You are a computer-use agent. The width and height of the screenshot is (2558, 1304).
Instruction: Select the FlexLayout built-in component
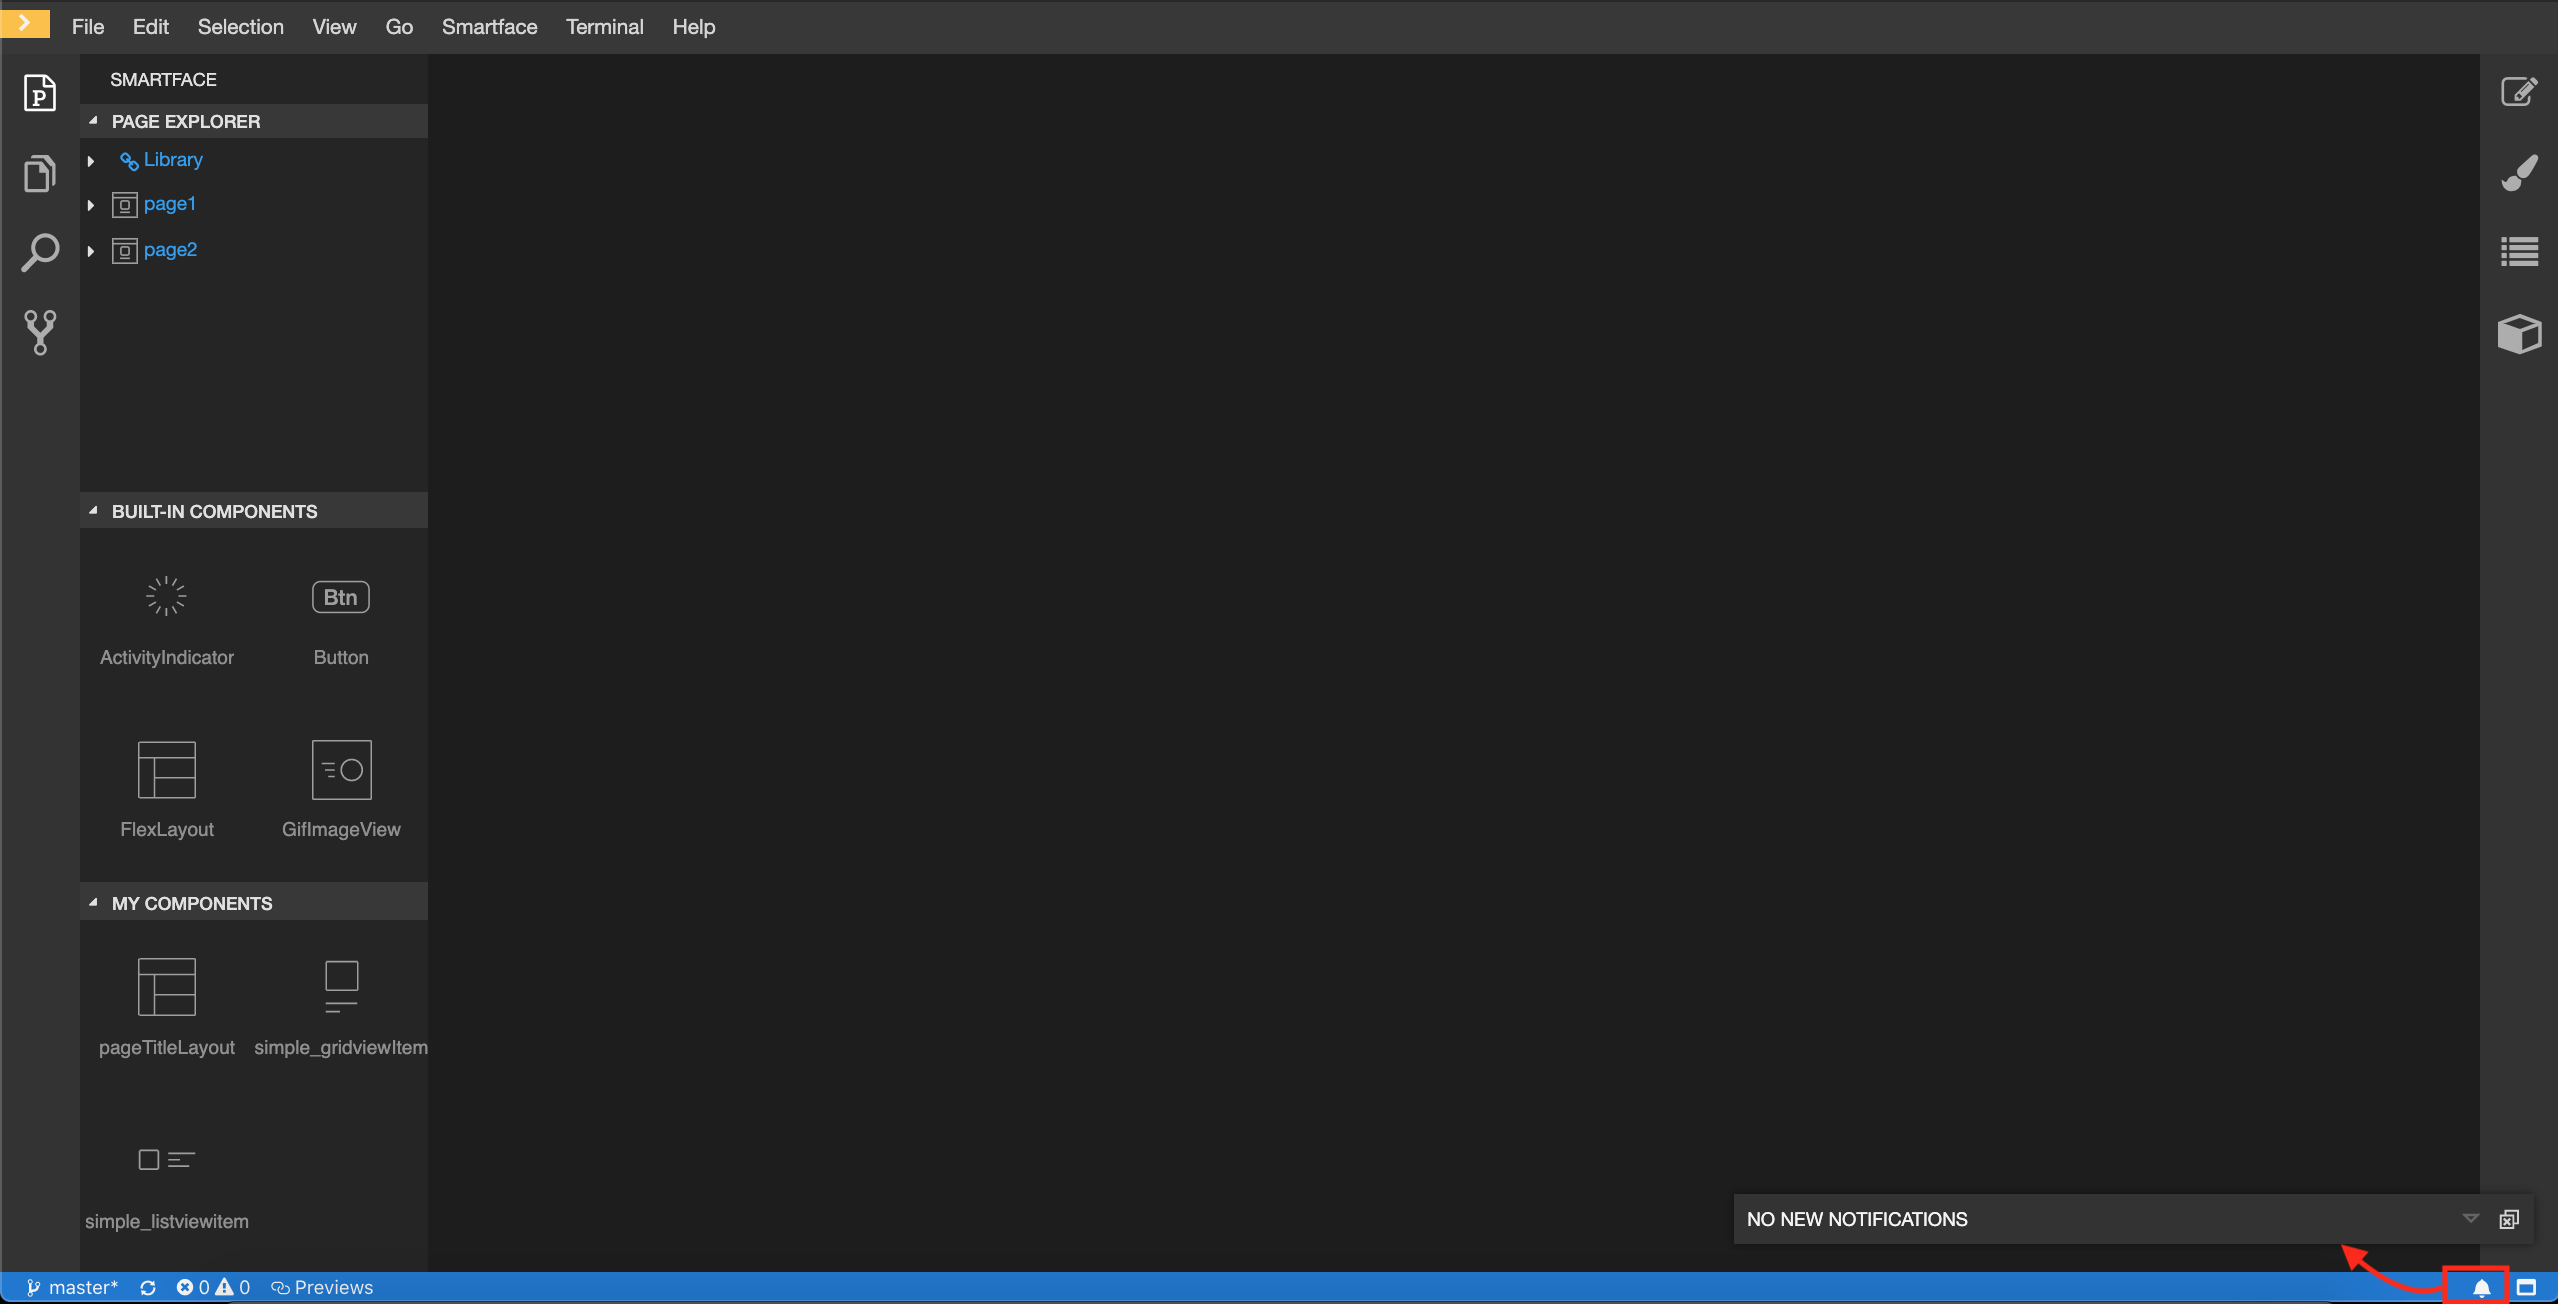[x=167, y=790]
